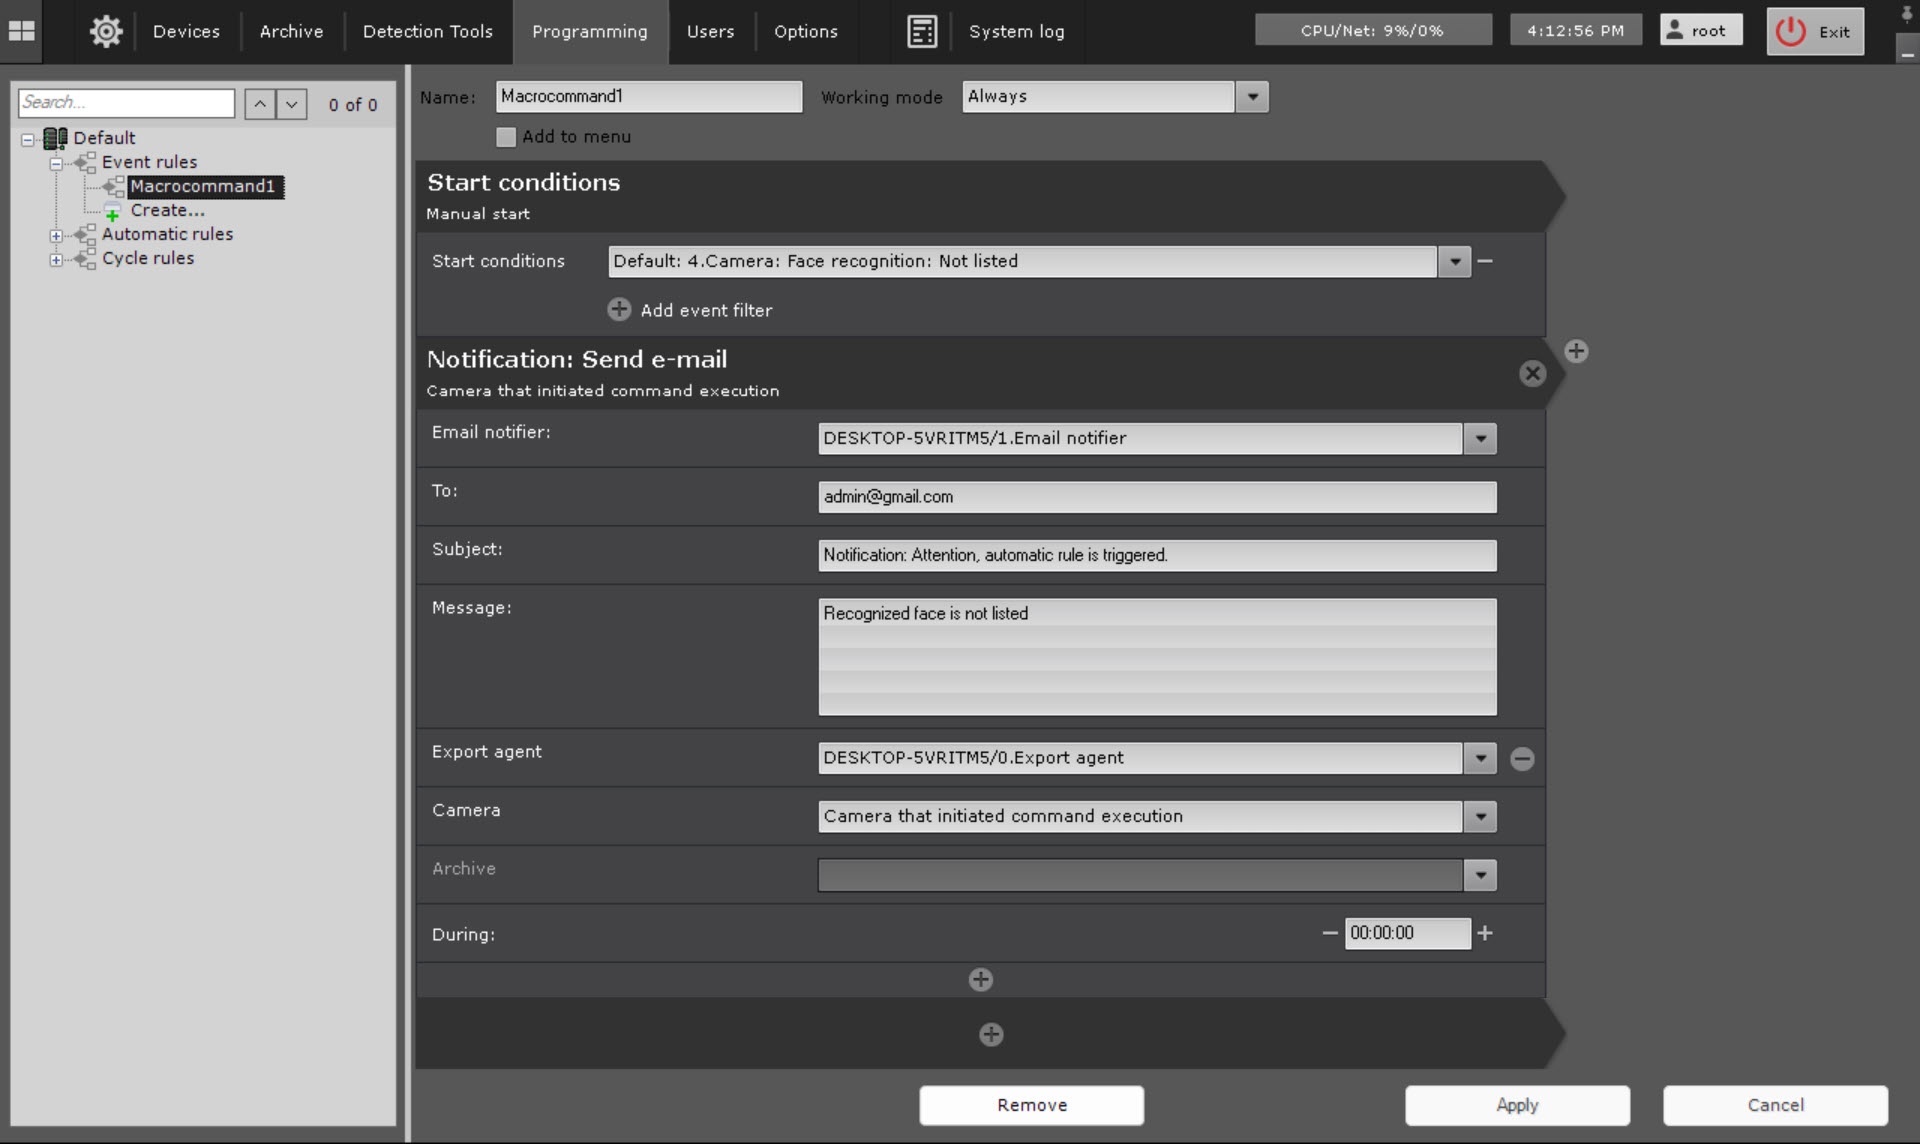The image size is (1920, 1144).
Task: Open the Email notifier dropdown
Action: (1480, 439)
